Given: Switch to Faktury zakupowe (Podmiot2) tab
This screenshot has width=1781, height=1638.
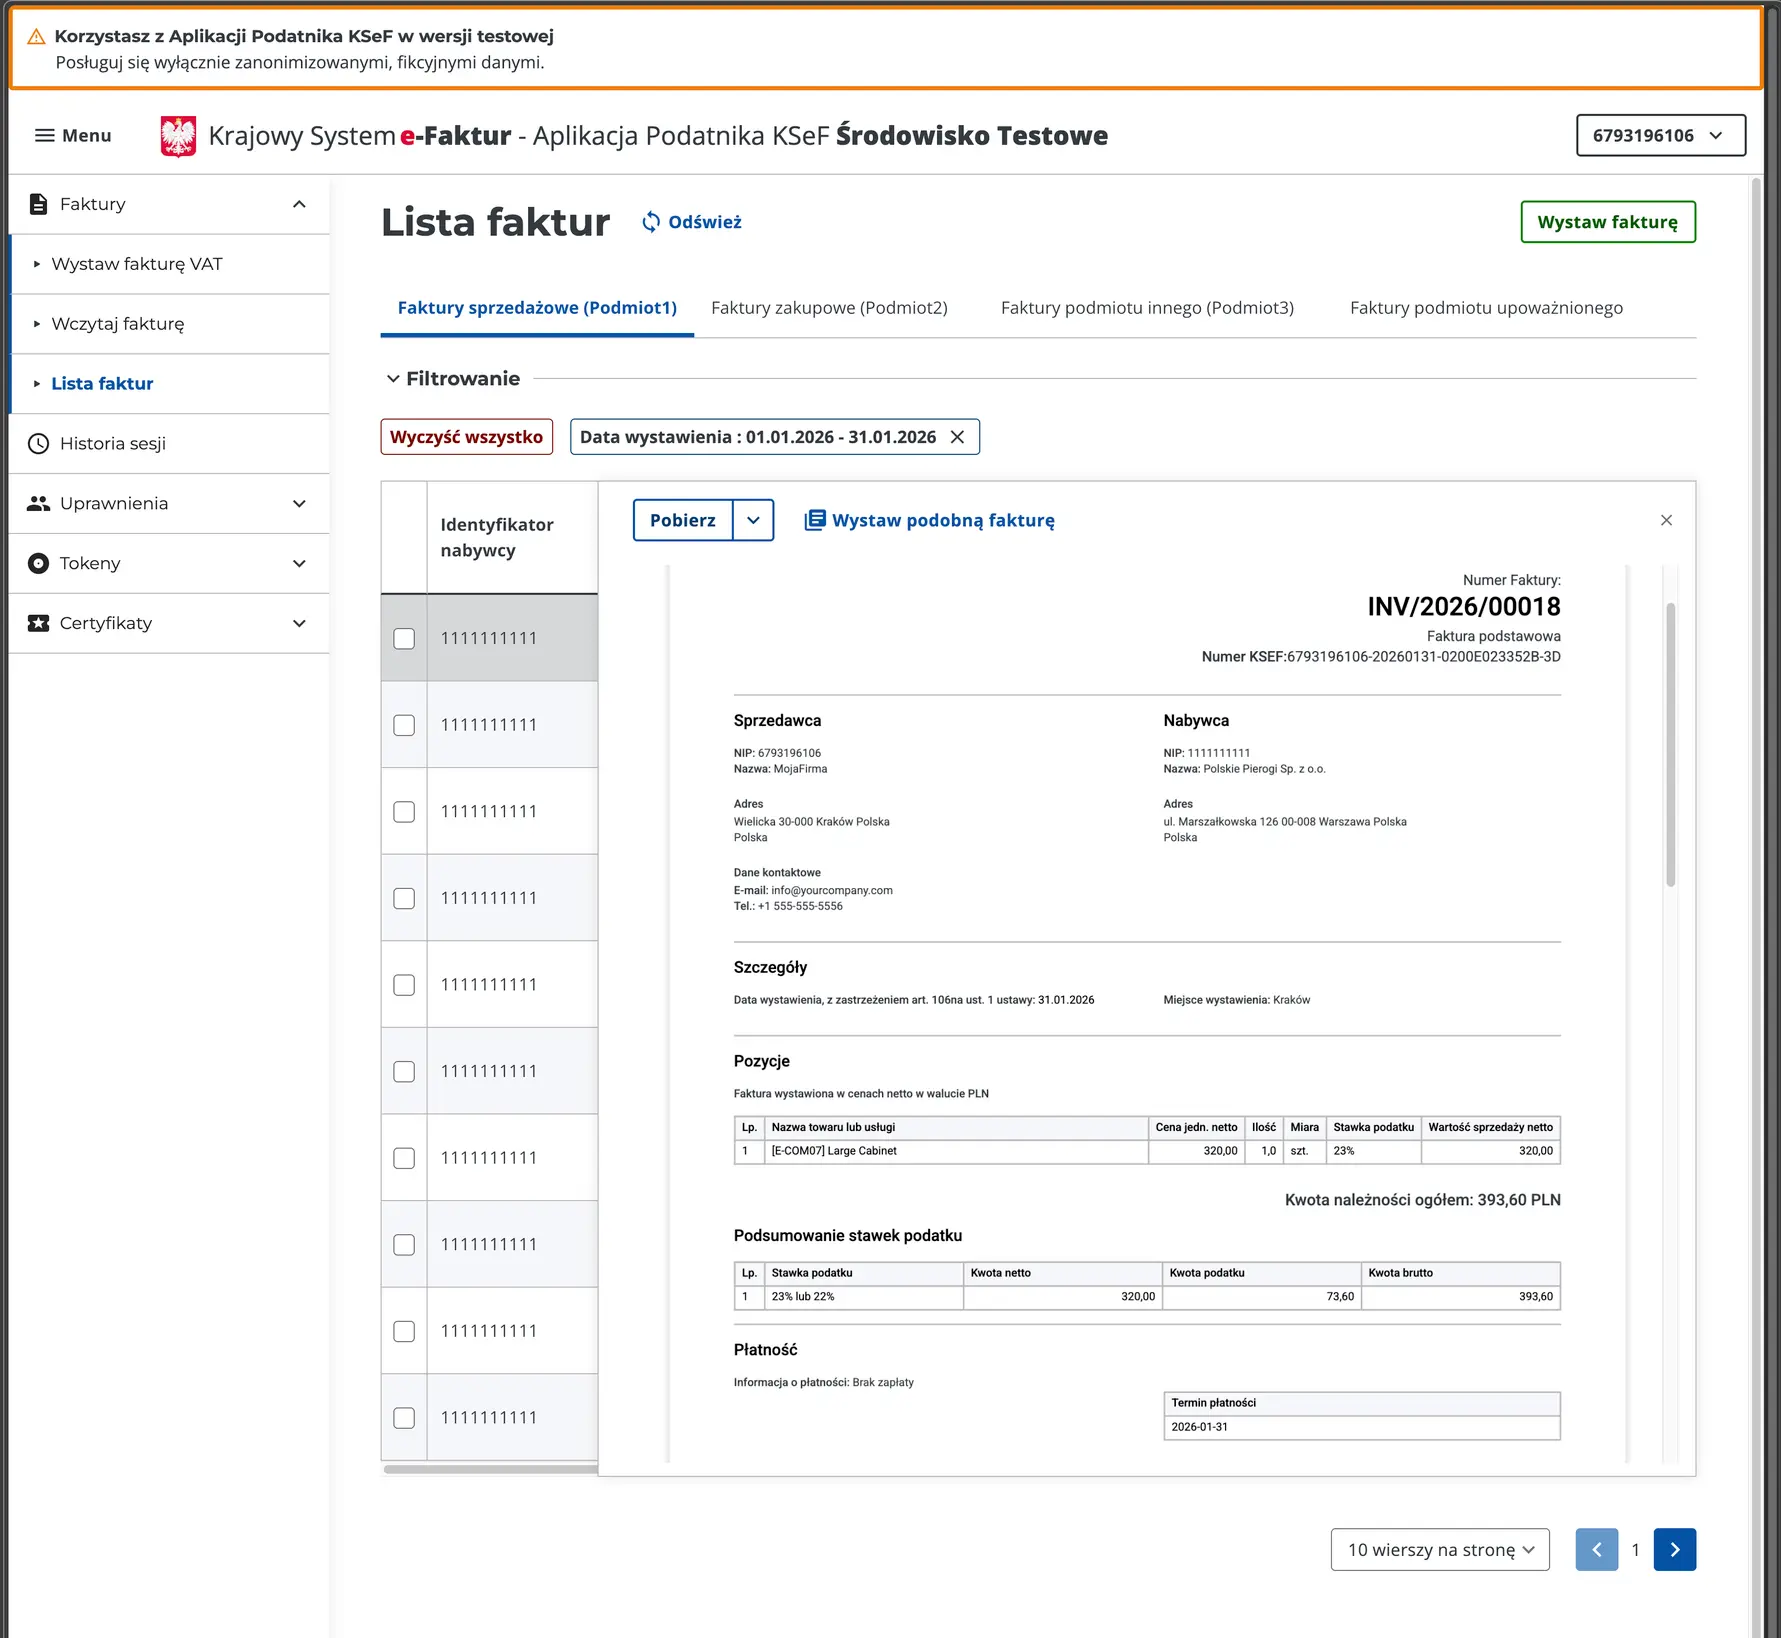Looking at the screenshot, I should point(828,307).
